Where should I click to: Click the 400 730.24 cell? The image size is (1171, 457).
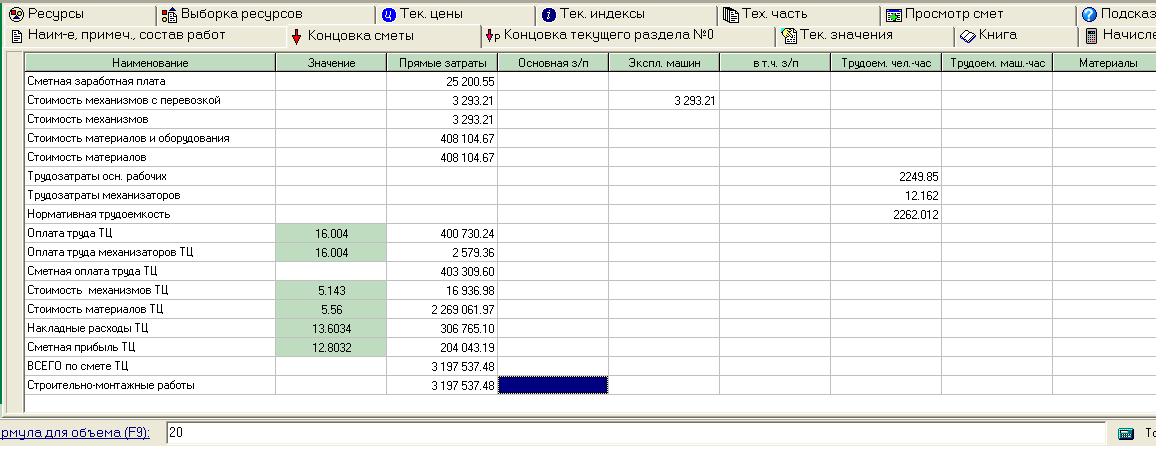pos(442,234)
